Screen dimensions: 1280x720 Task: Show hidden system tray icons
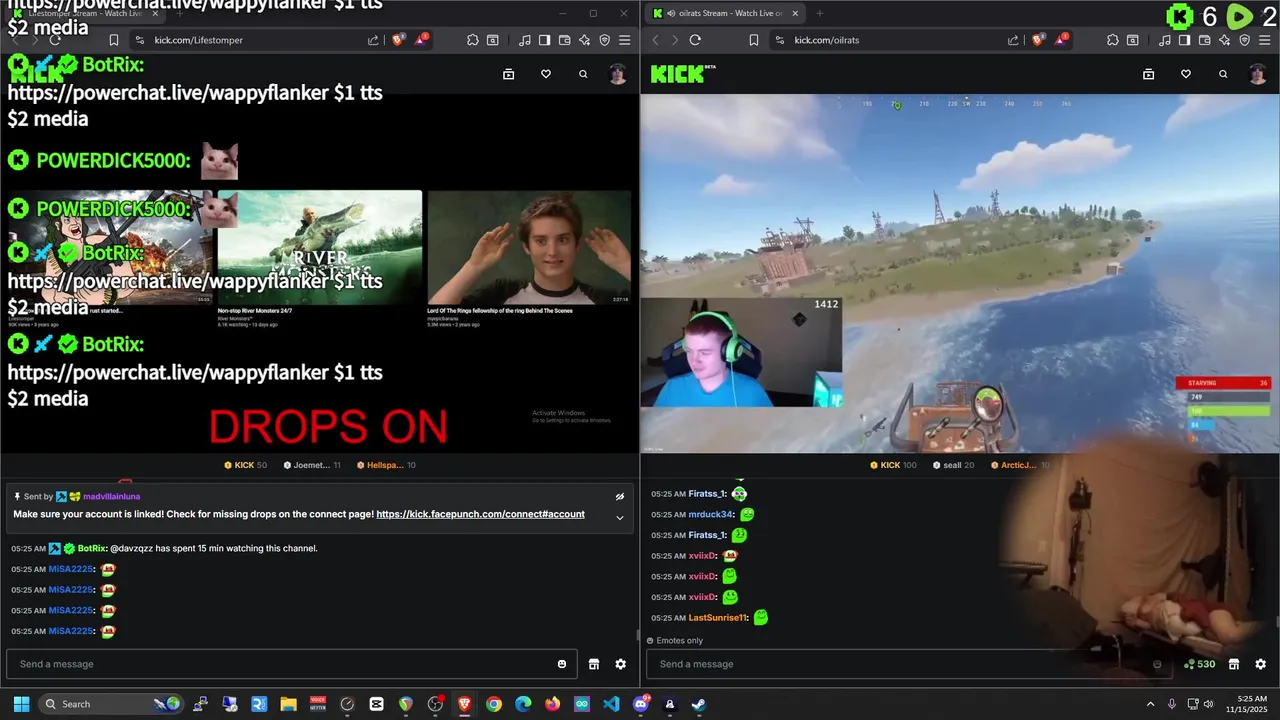(1150, 704)
